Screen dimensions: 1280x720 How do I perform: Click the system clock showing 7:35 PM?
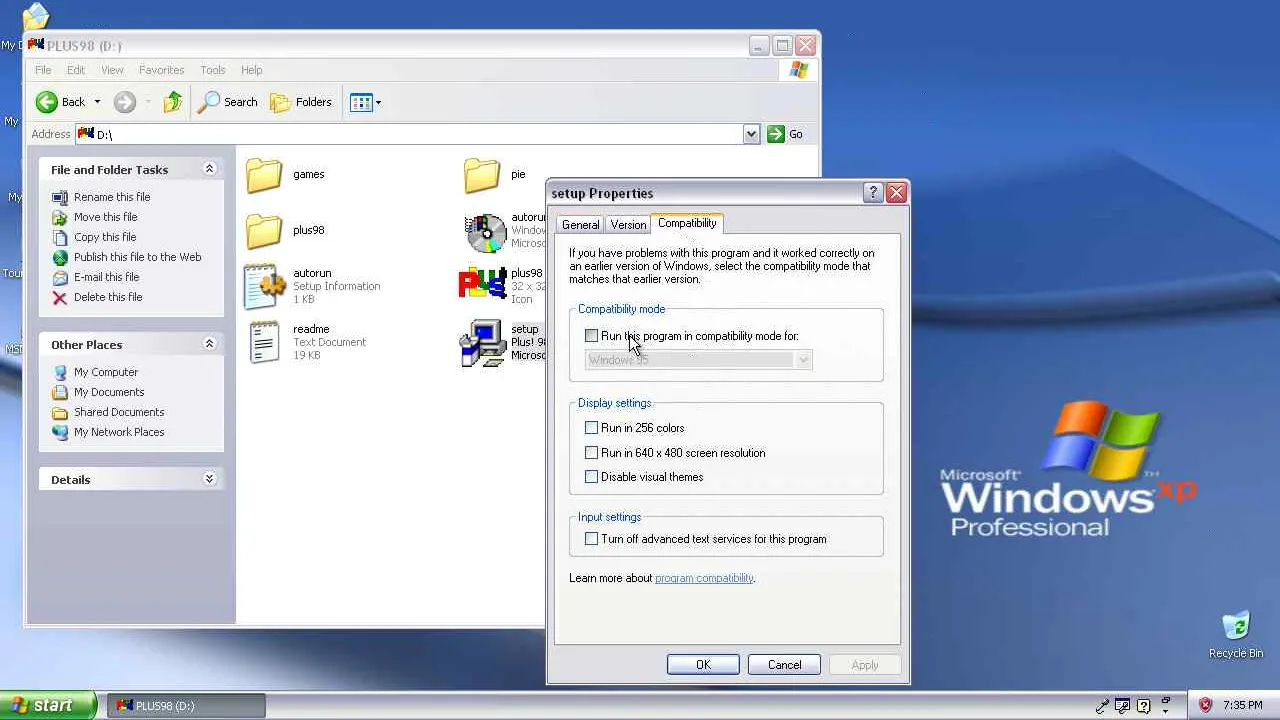(1242, 706)
